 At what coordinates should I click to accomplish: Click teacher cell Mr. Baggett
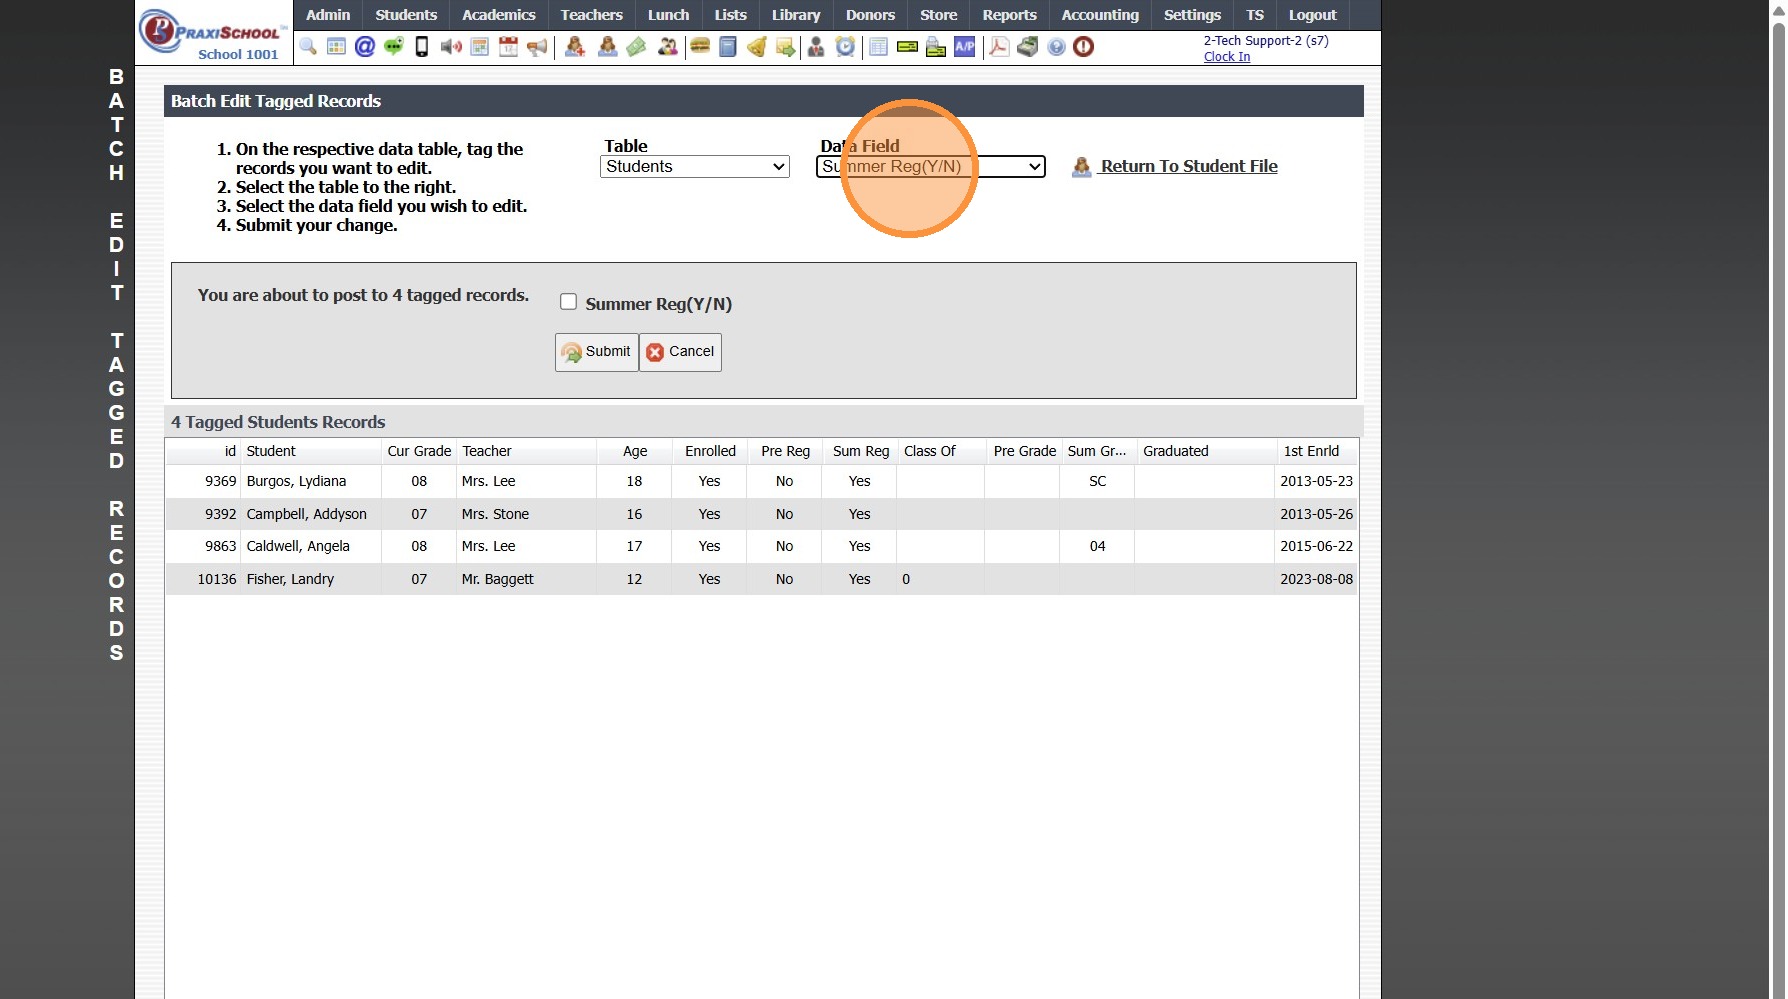(x=498, y=579)
